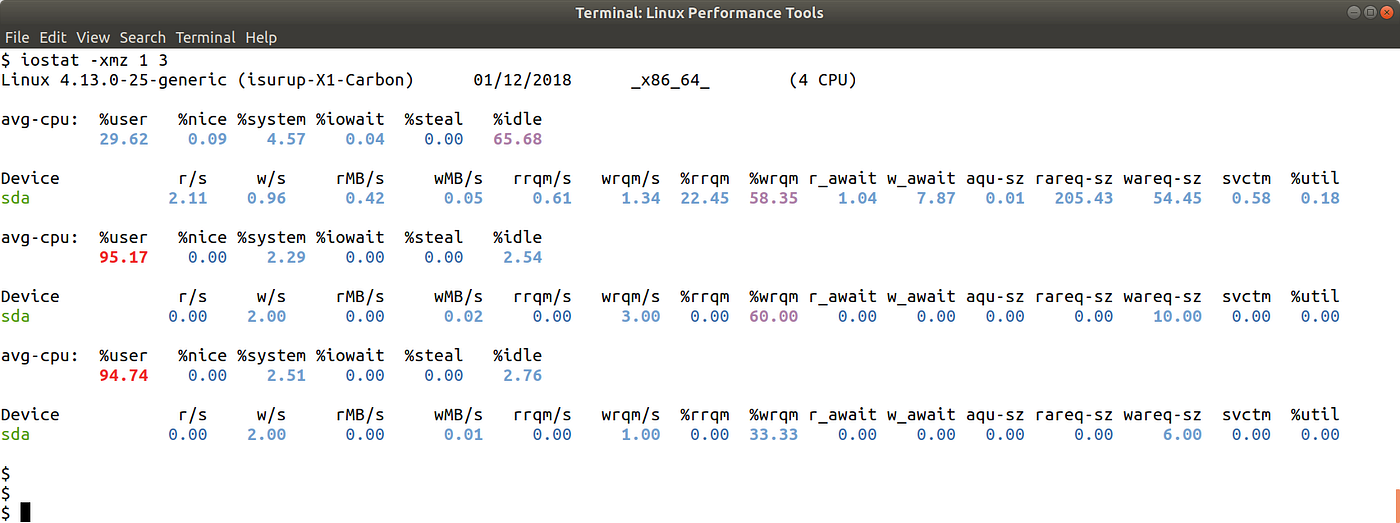
Task: Click the 58.35 %wrqm value
Action: [774, 198]
